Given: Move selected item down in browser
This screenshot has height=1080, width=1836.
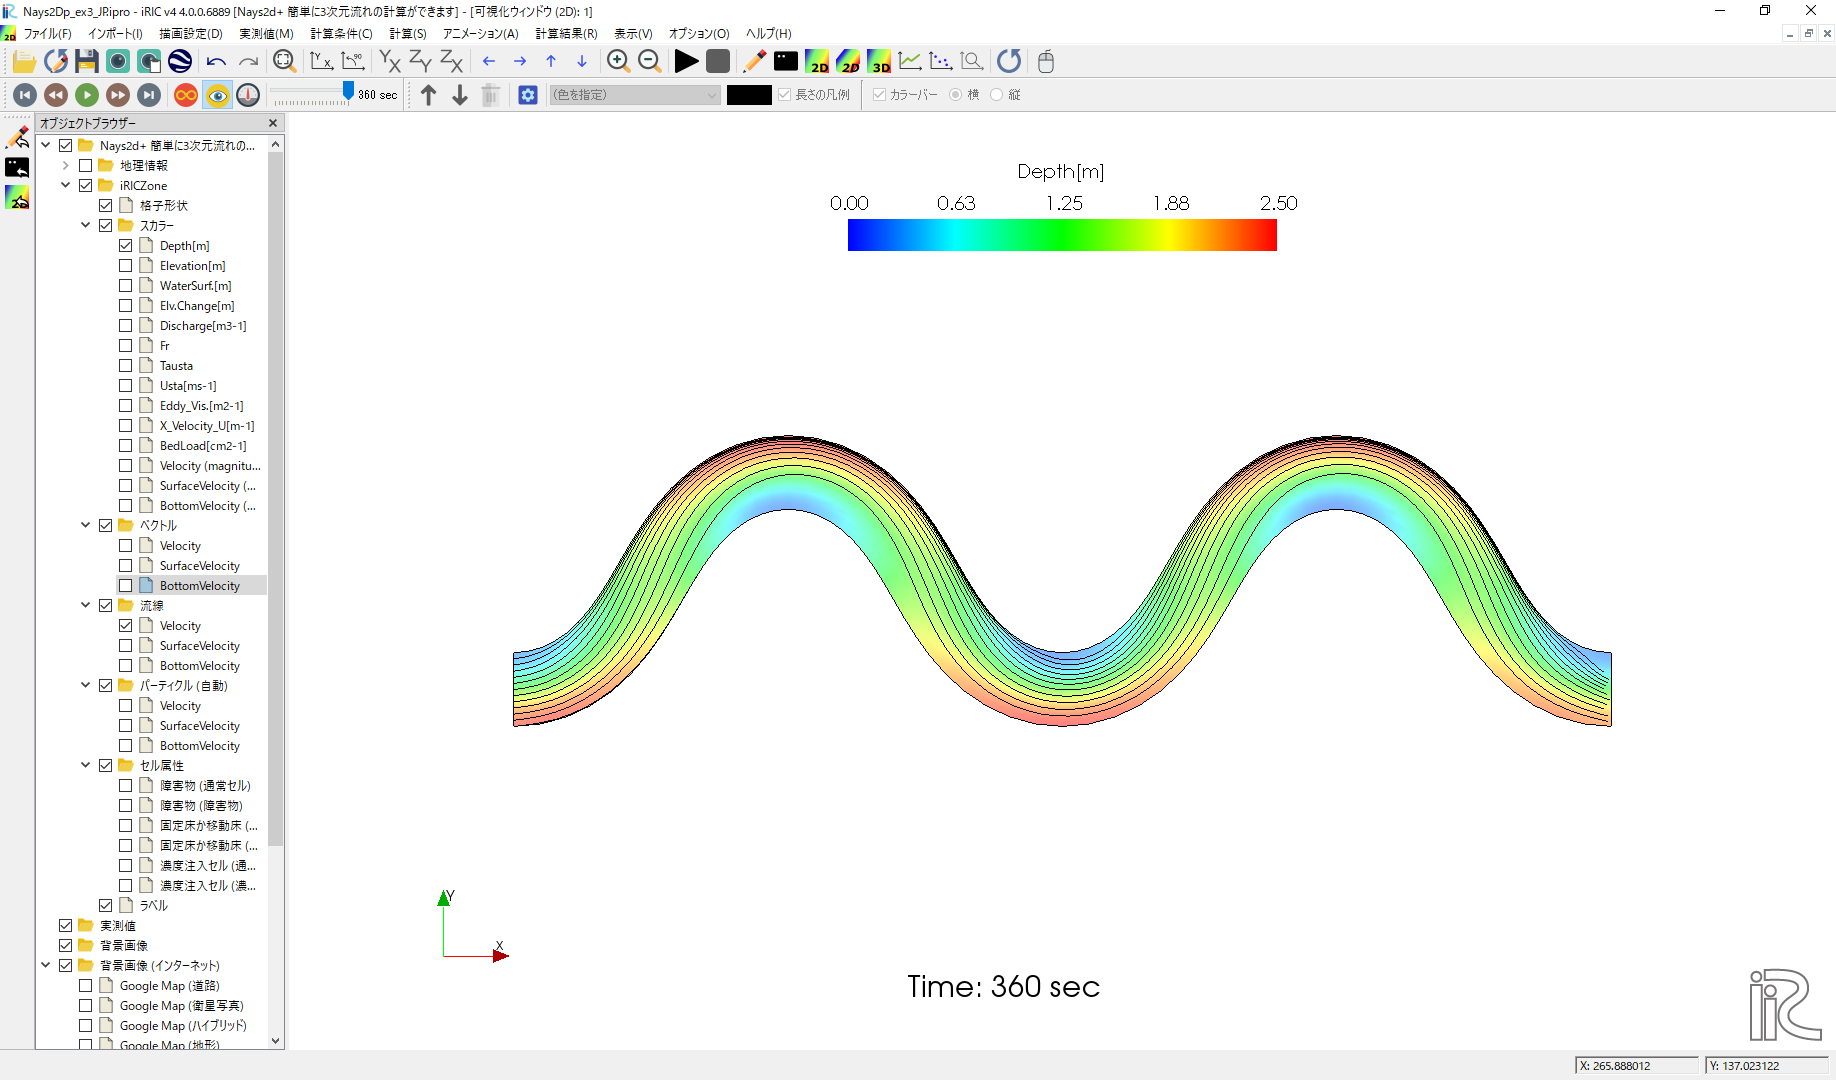Looking at the screenshot, I should coord(460,95).
